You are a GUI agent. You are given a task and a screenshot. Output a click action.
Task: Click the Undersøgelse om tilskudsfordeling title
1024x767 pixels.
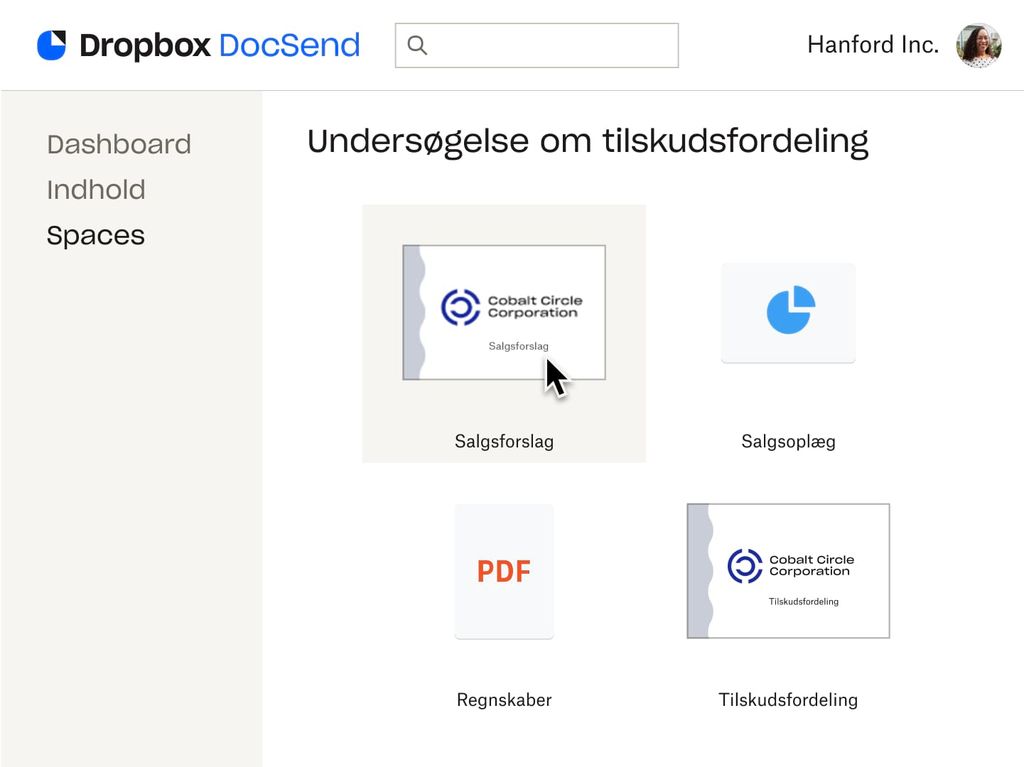coord(588,141)
